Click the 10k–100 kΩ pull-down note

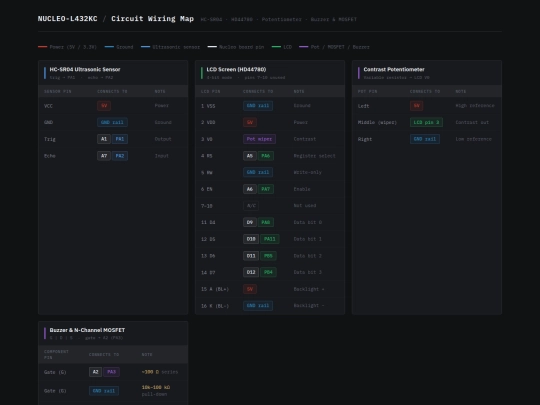156,391
